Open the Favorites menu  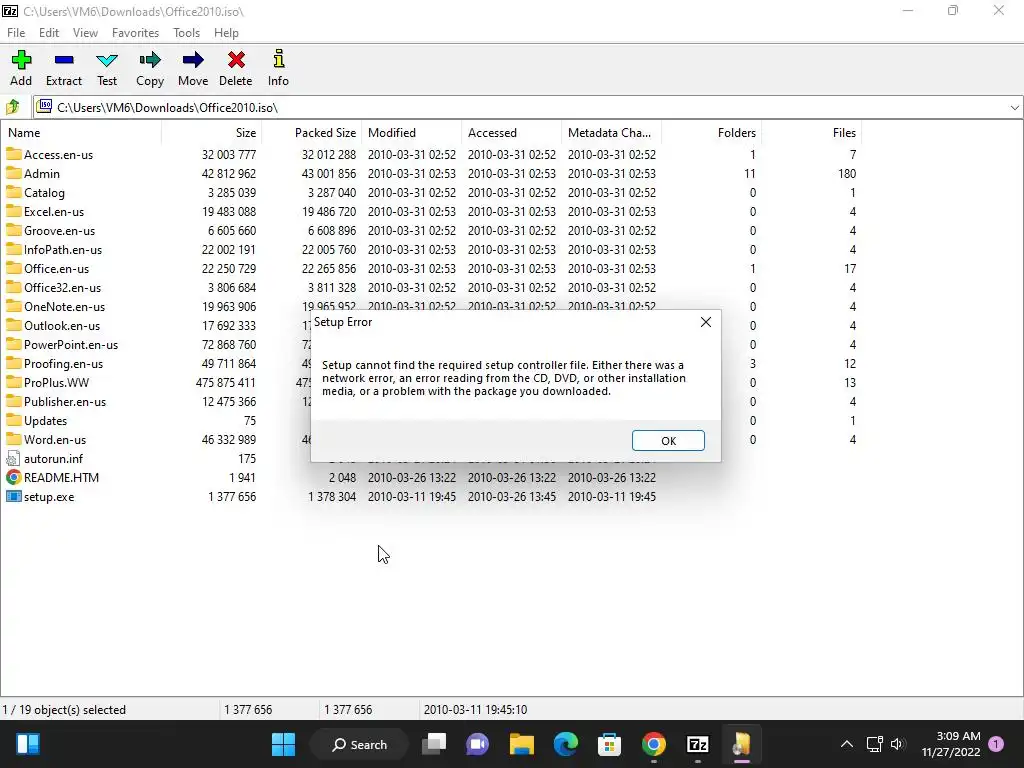pos(135,33)
